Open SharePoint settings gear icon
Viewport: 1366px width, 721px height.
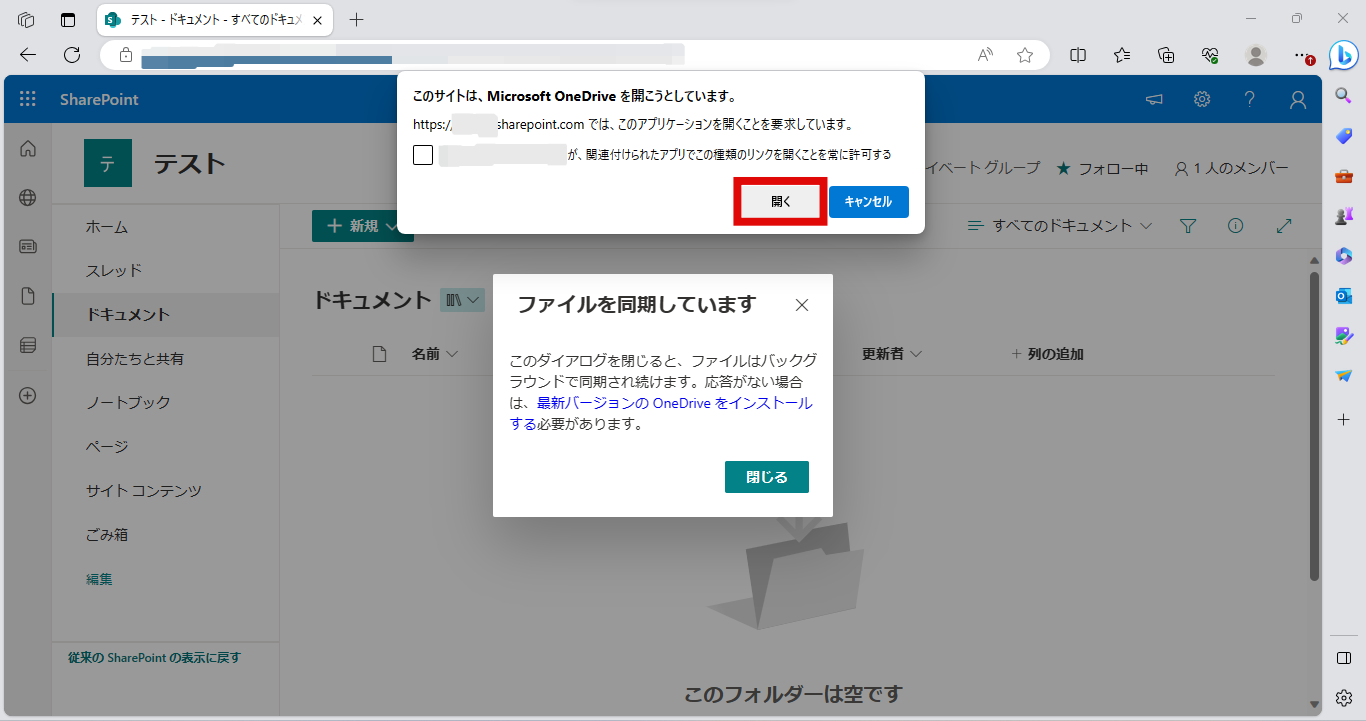tap(1202, 99)
